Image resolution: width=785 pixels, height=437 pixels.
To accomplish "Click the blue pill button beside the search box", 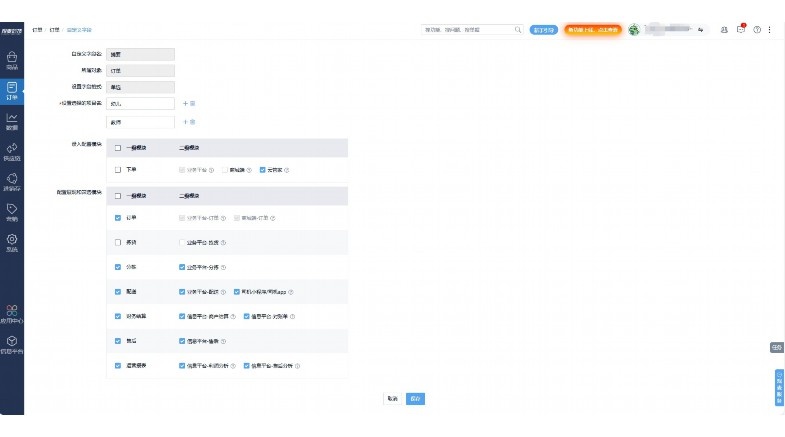I will click(544, 30).
